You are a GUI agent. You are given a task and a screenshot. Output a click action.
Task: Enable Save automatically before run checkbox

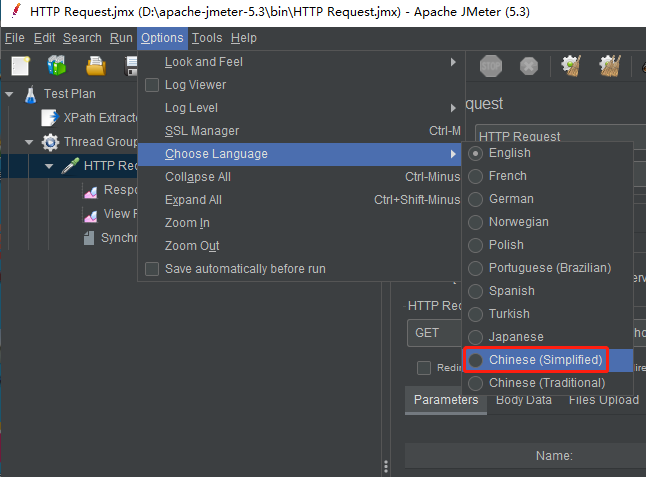[x=152, y=269]
